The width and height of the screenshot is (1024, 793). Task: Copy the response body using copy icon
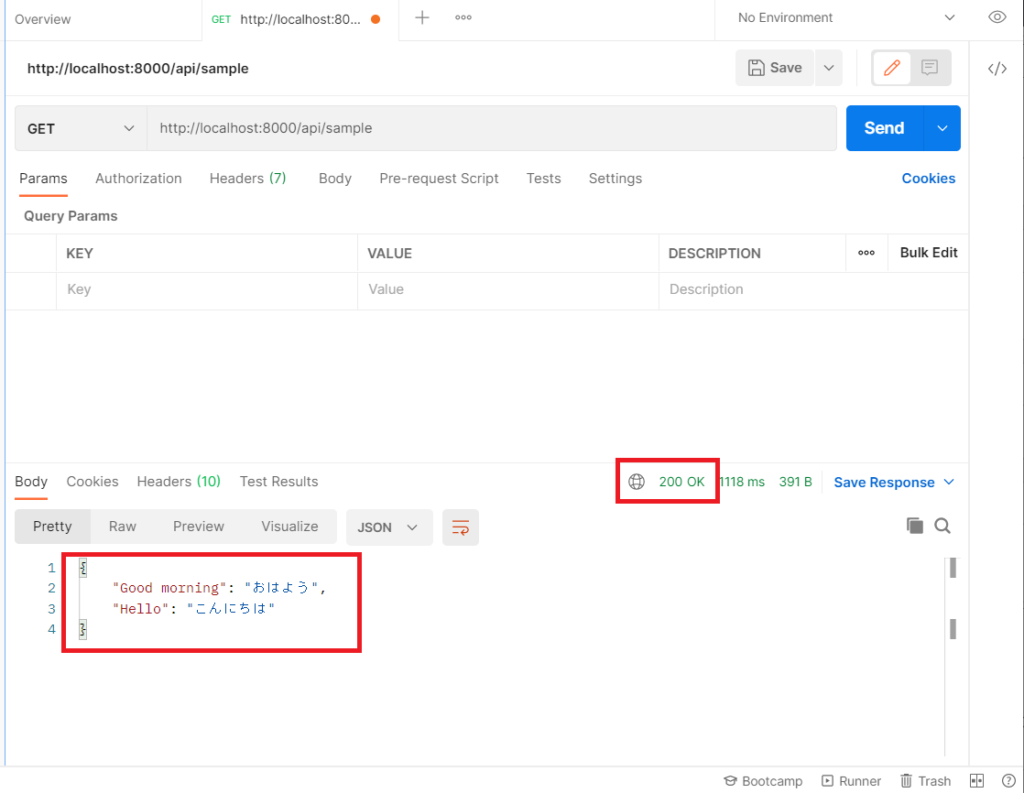coord(914,525)
